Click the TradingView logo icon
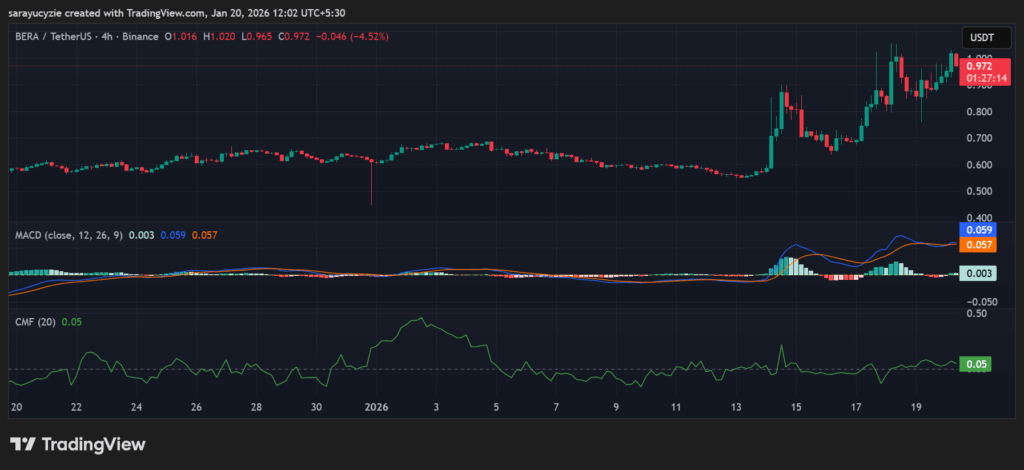Screen dimensions: 1024x470 [23, 444]
